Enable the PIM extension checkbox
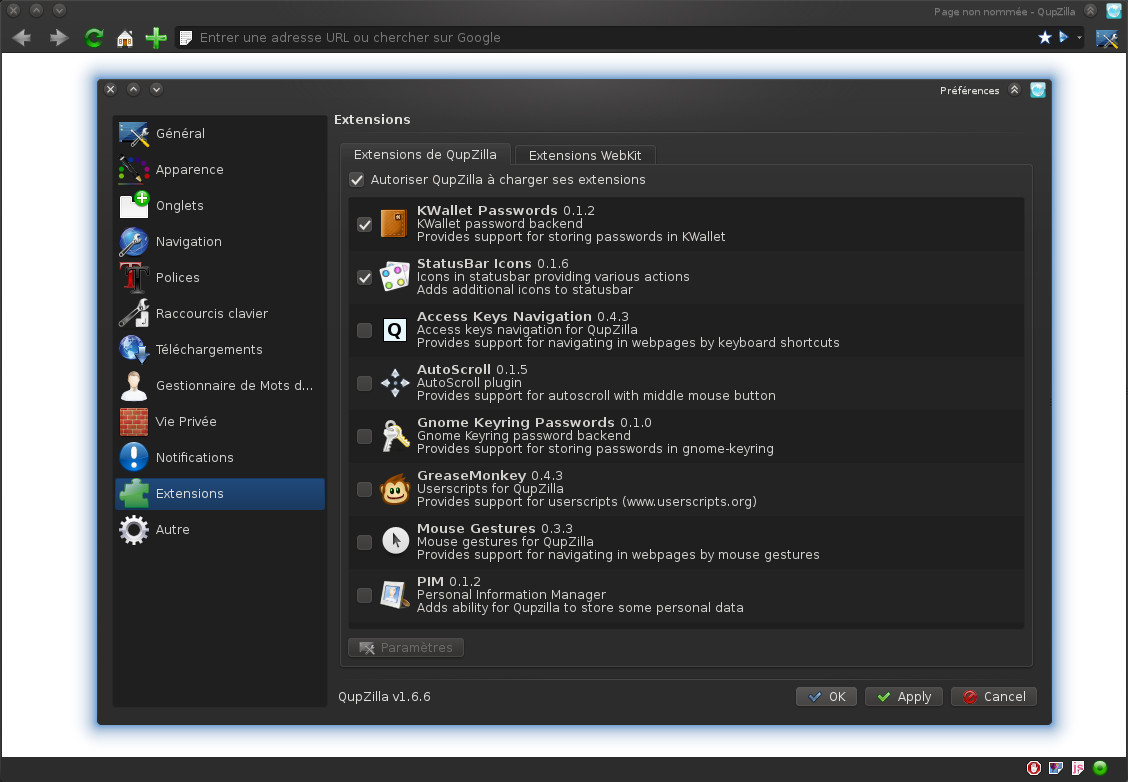This screenshot has height=782, width=1128. (x=365, y=596)
